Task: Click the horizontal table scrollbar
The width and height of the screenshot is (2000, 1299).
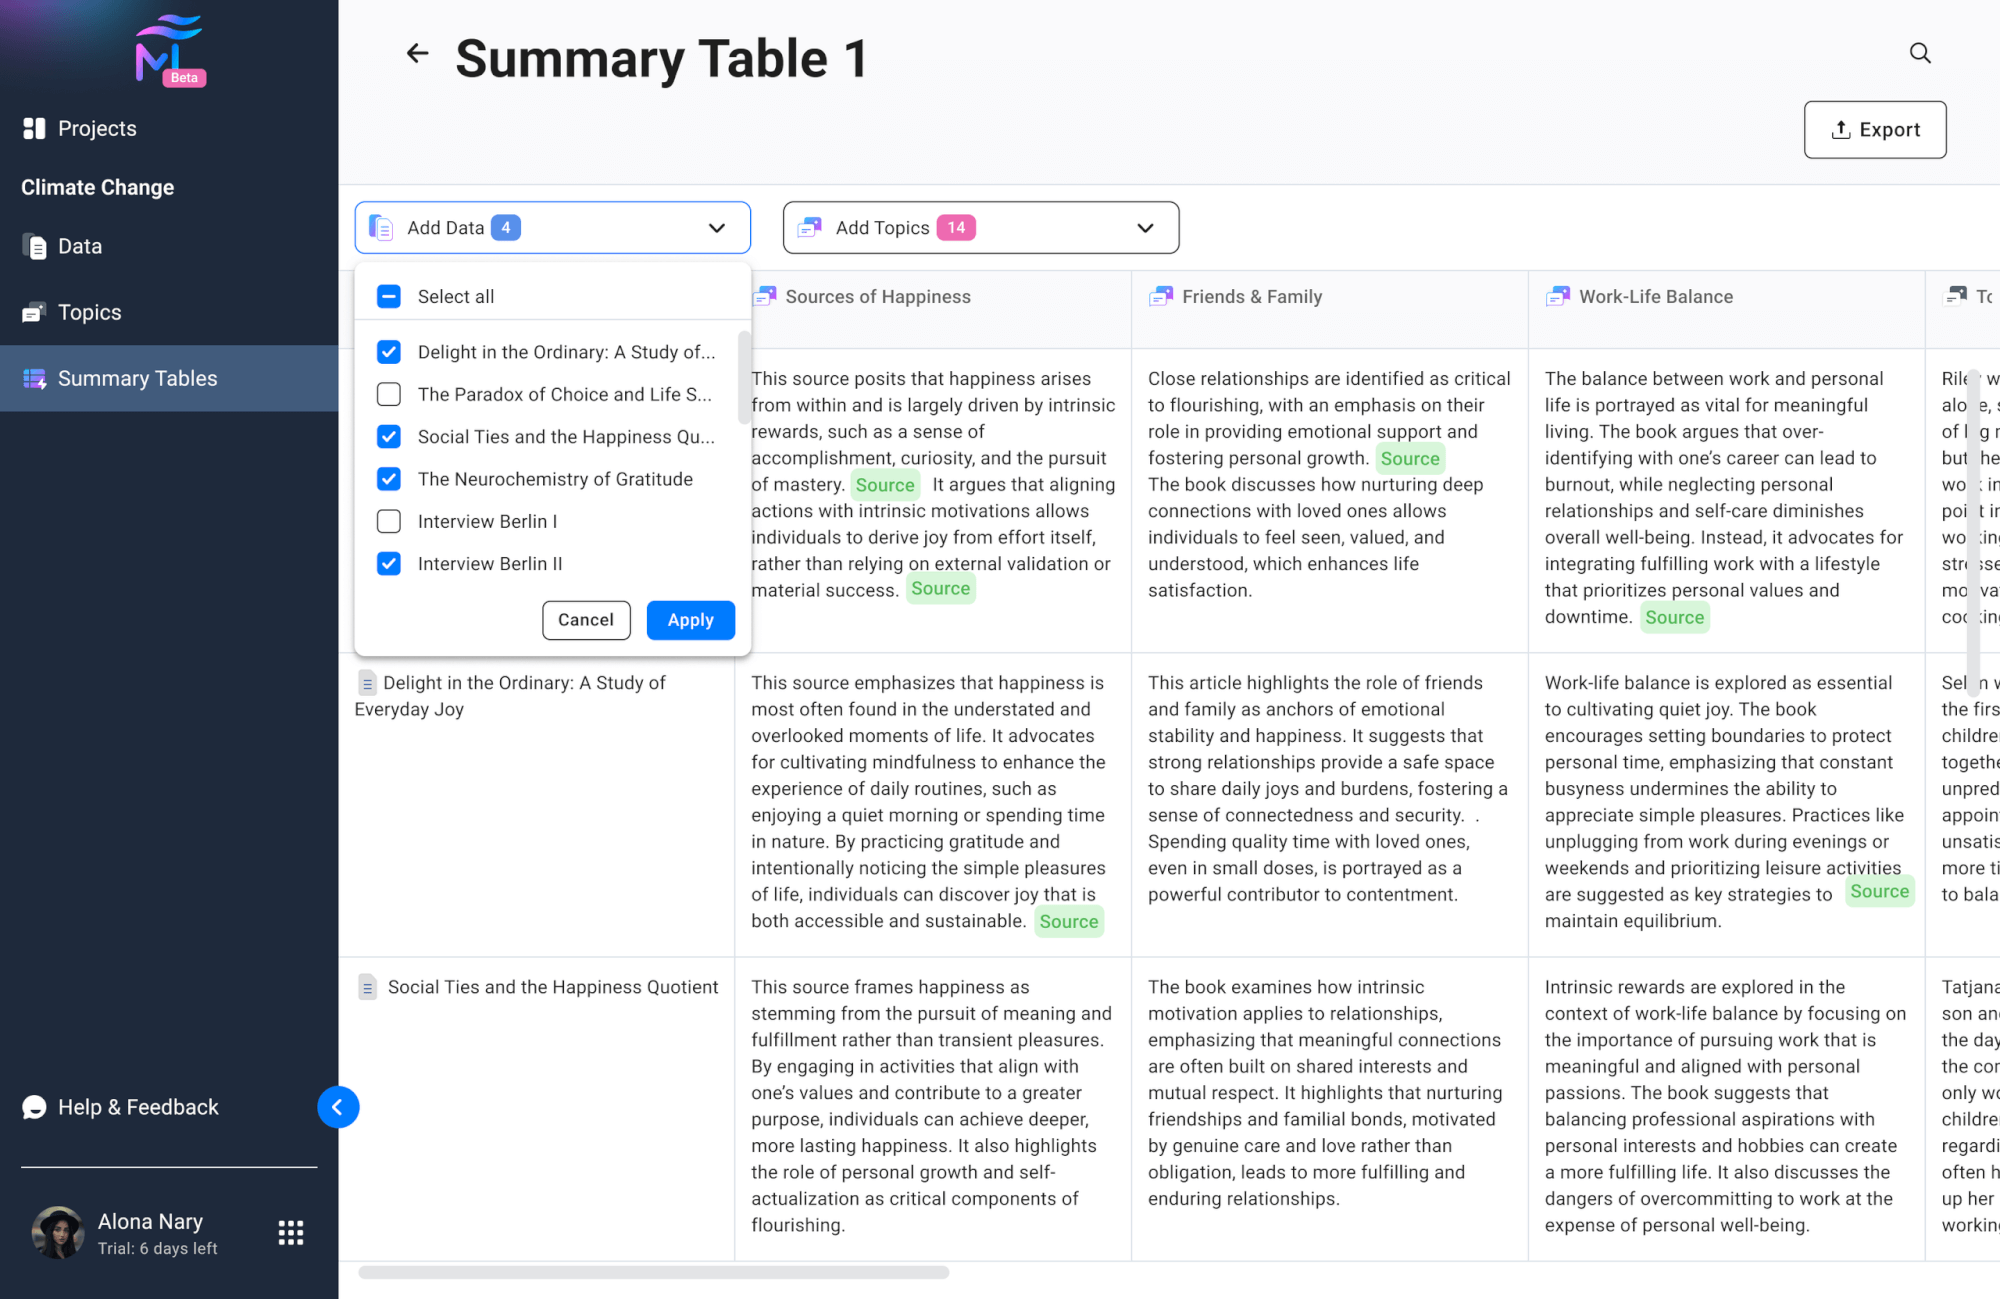Action: point(654,1273)
